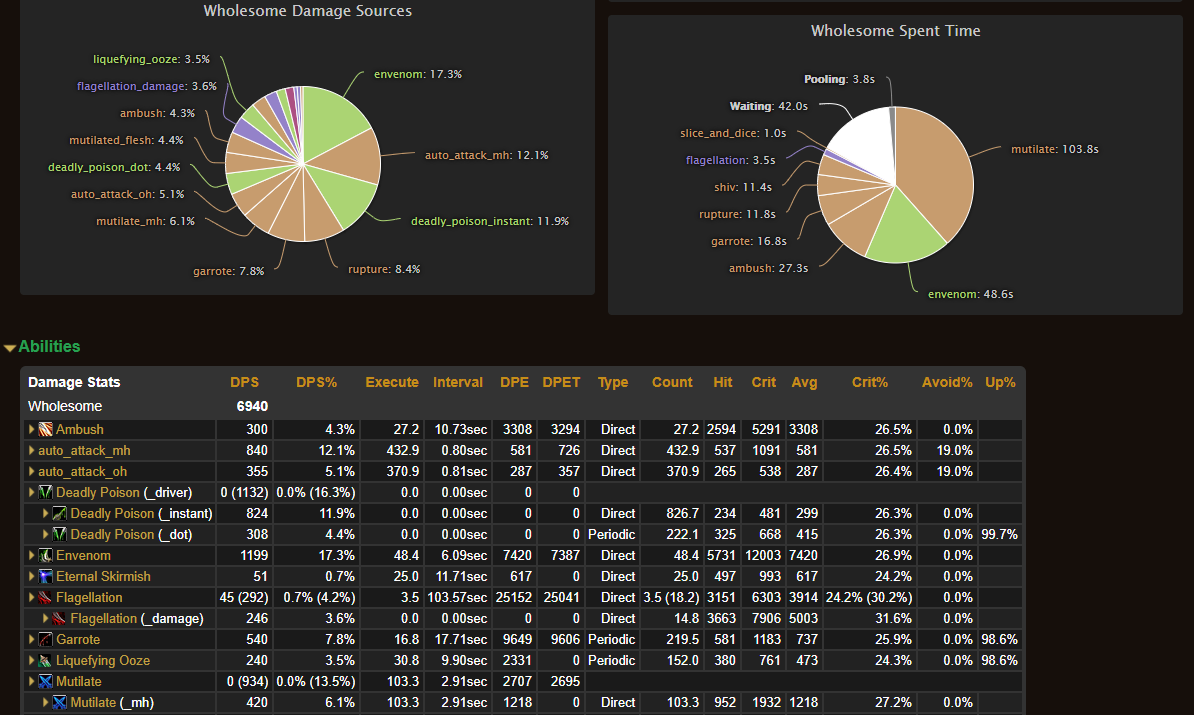The width and height of the screenshot is (1194, 715).
Task: Click 'mutilate: 103.8s' chart label
Action: click(x=1055, y=149)
